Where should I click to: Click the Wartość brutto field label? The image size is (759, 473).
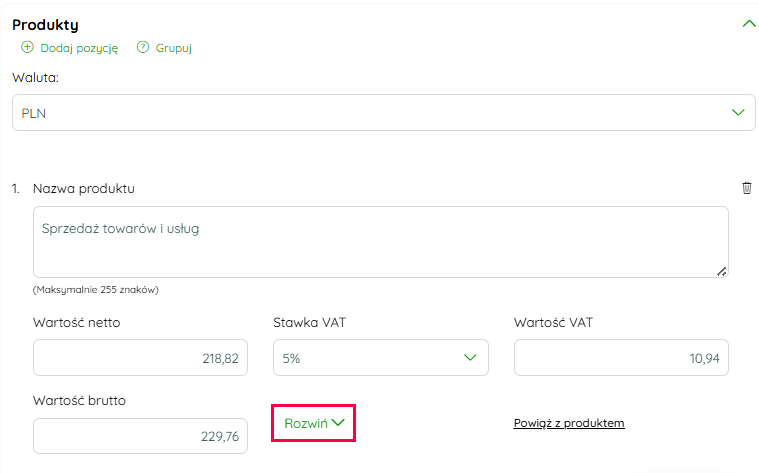tap(79, 400)
